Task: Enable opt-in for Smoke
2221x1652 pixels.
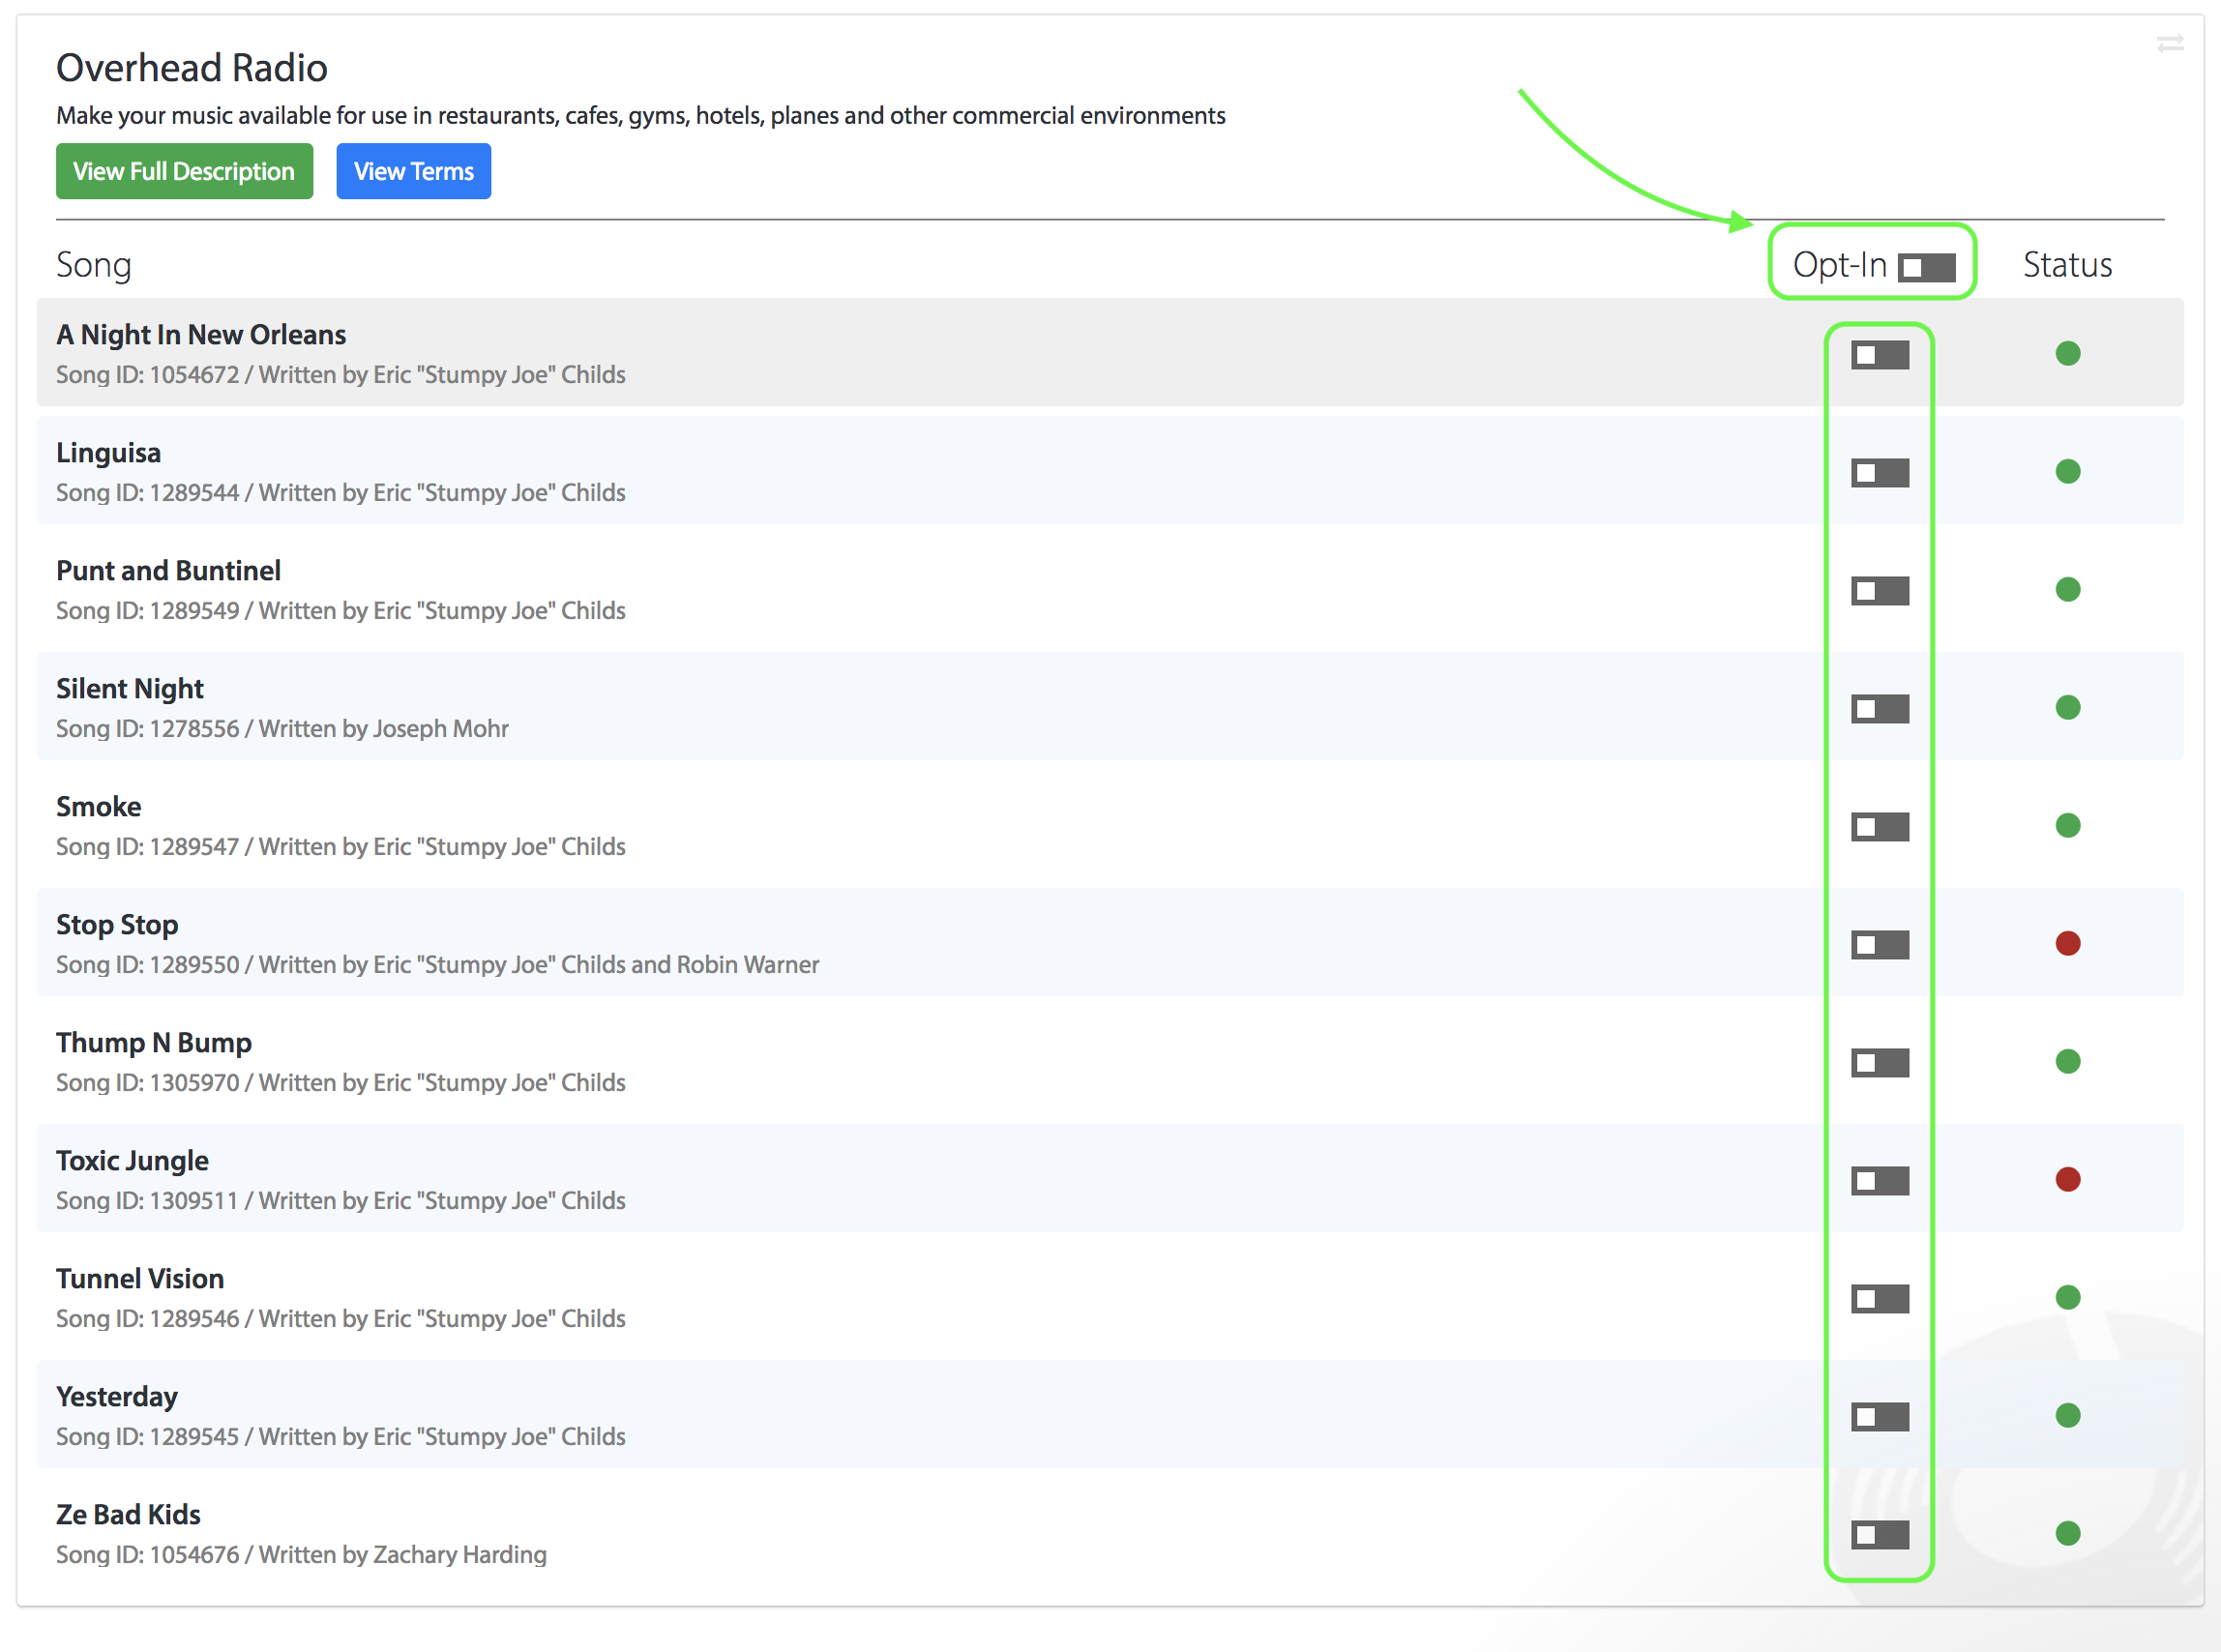Action: pyautogui.click(x=1879, y=827)
